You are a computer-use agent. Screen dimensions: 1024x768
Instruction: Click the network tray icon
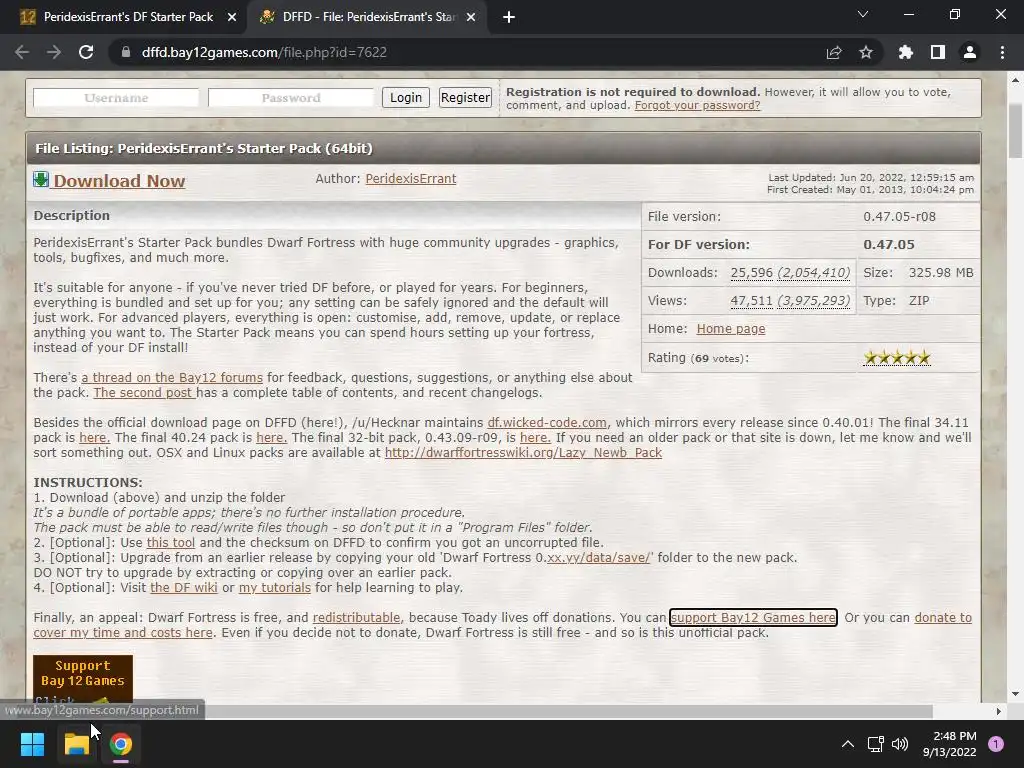coord(875,744)
